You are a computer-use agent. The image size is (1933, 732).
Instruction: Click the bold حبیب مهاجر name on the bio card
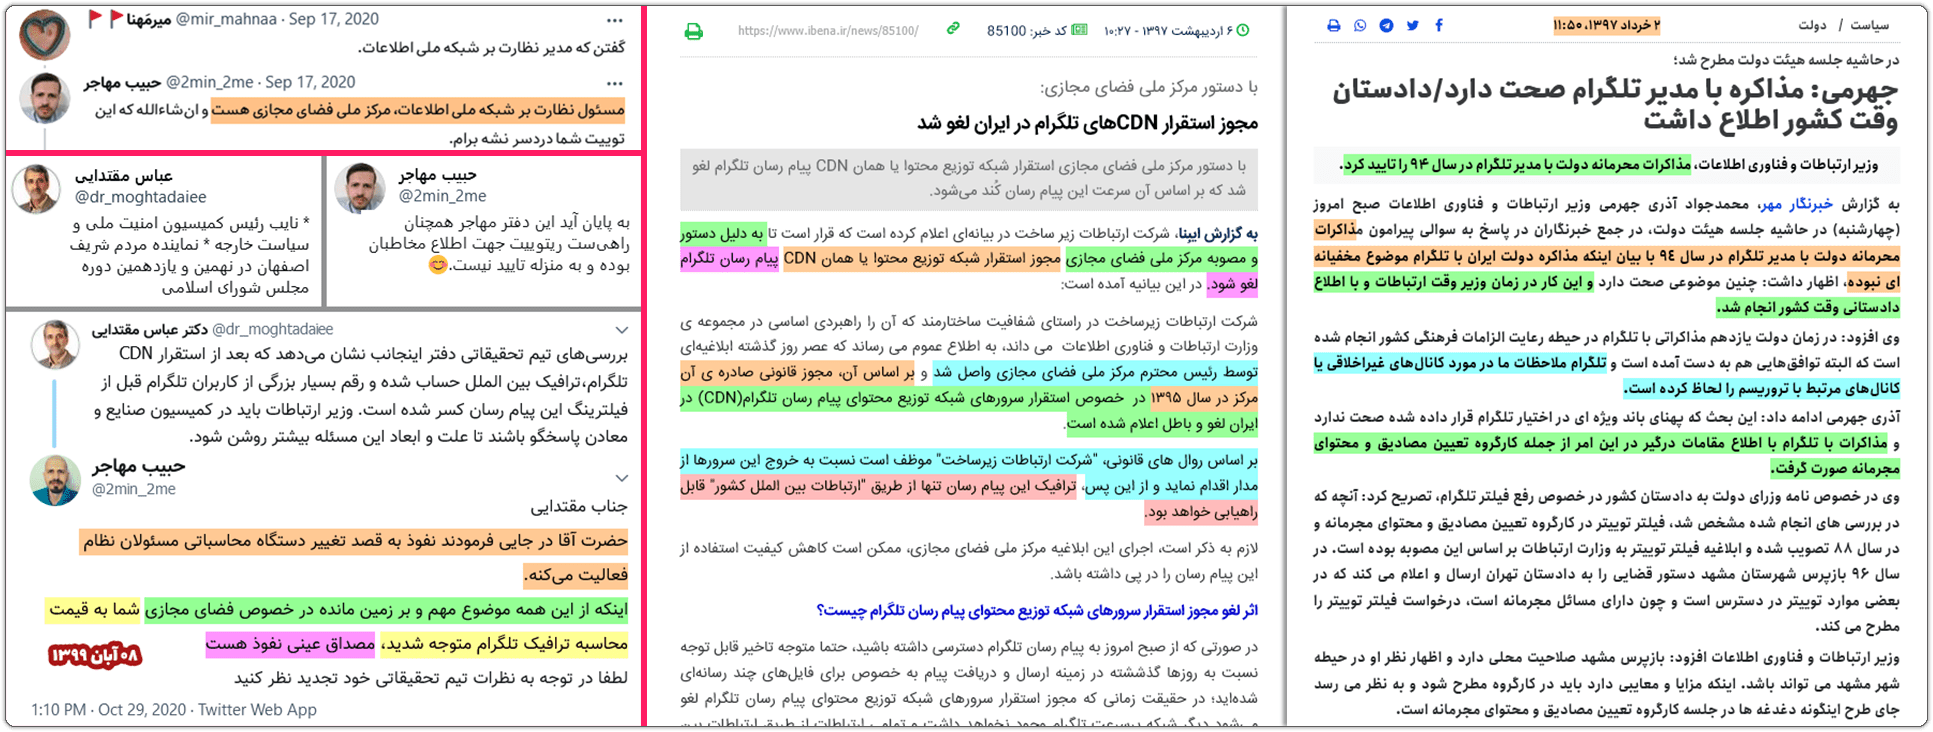[x=438, y=174]
